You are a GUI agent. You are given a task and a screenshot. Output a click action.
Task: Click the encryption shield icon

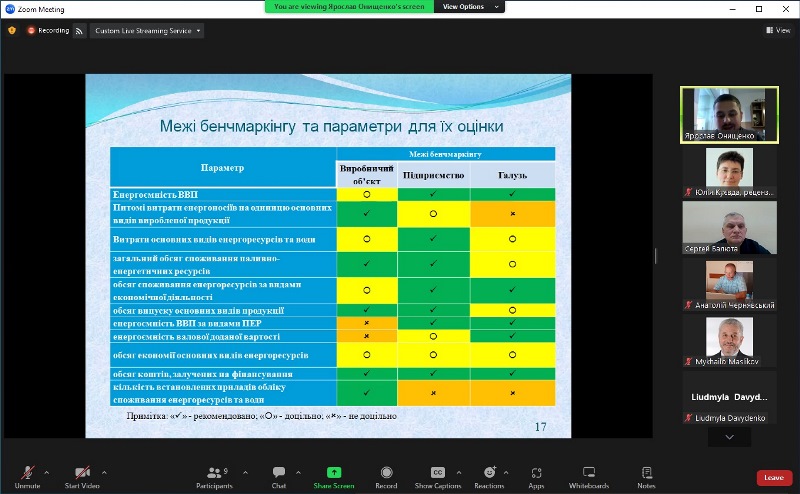tap(12, 31)
